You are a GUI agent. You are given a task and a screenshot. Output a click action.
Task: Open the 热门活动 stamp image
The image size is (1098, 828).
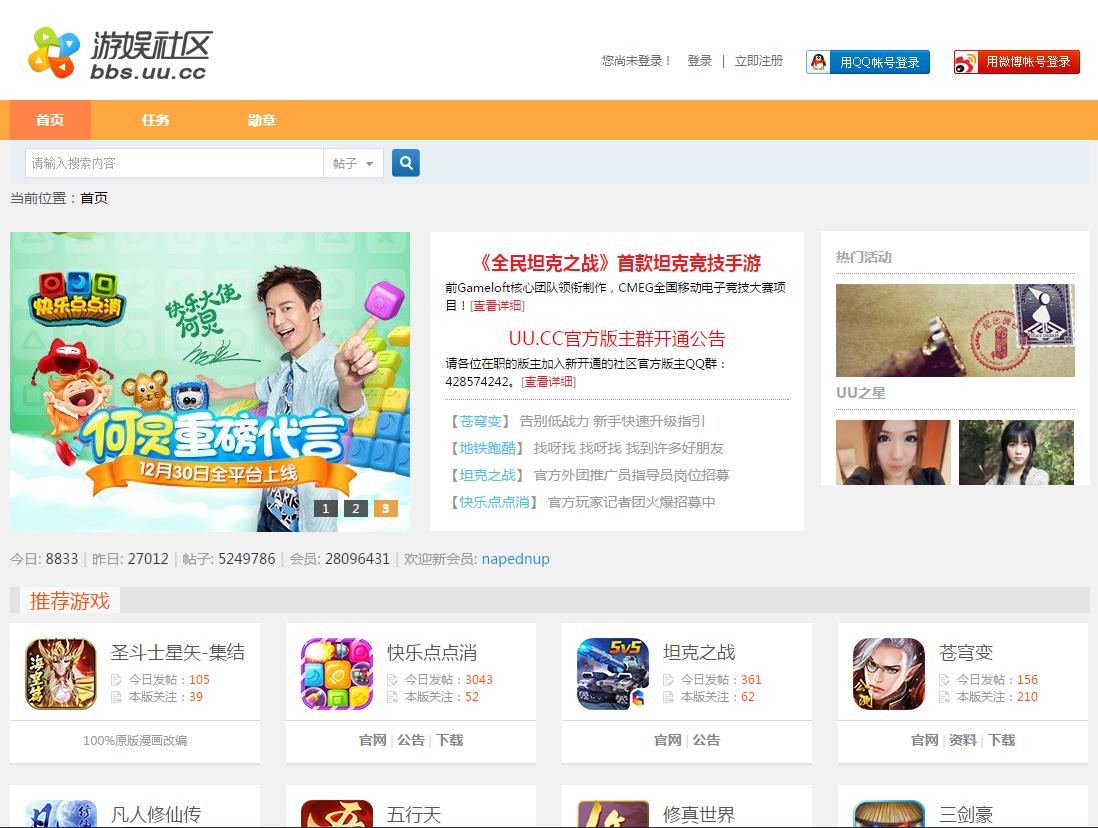pyautogui.click(x=955, y=330)
